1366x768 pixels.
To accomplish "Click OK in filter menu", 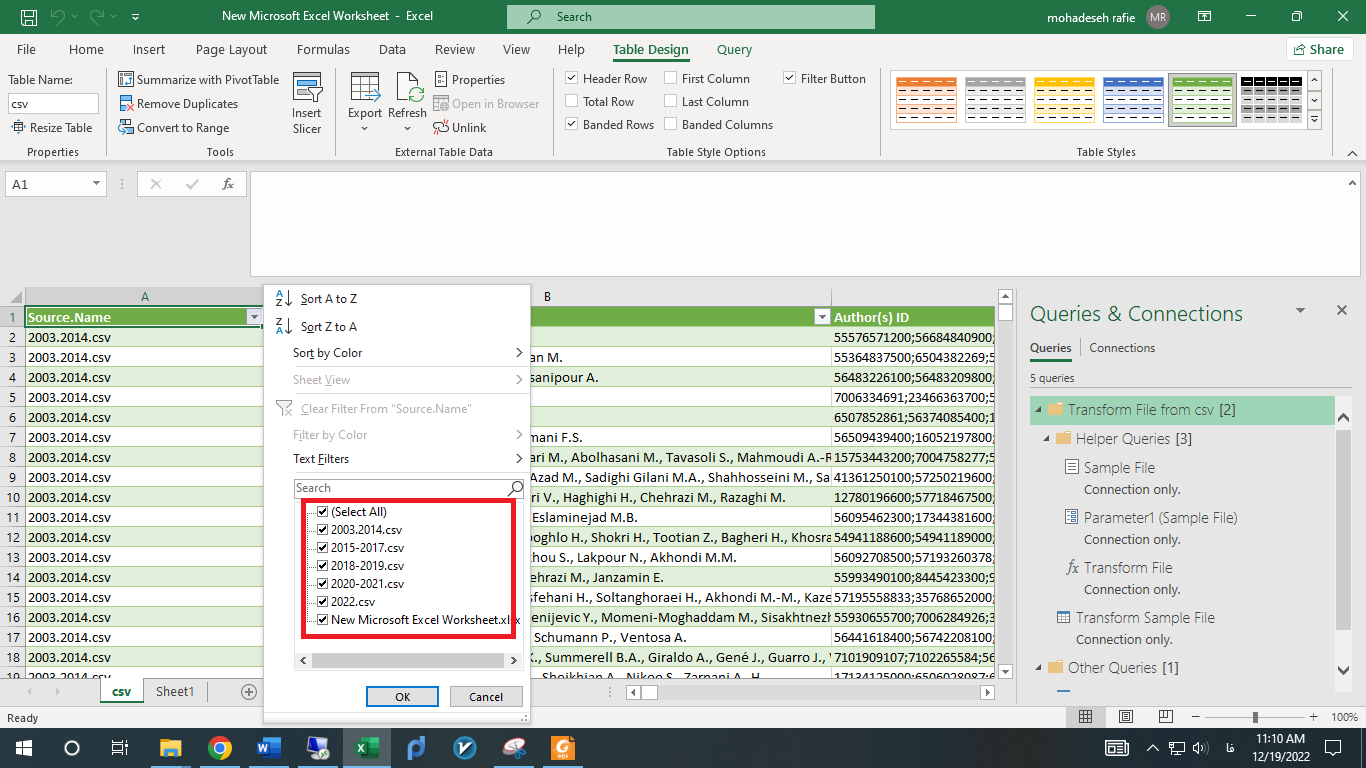I will [x=402, y=697].
